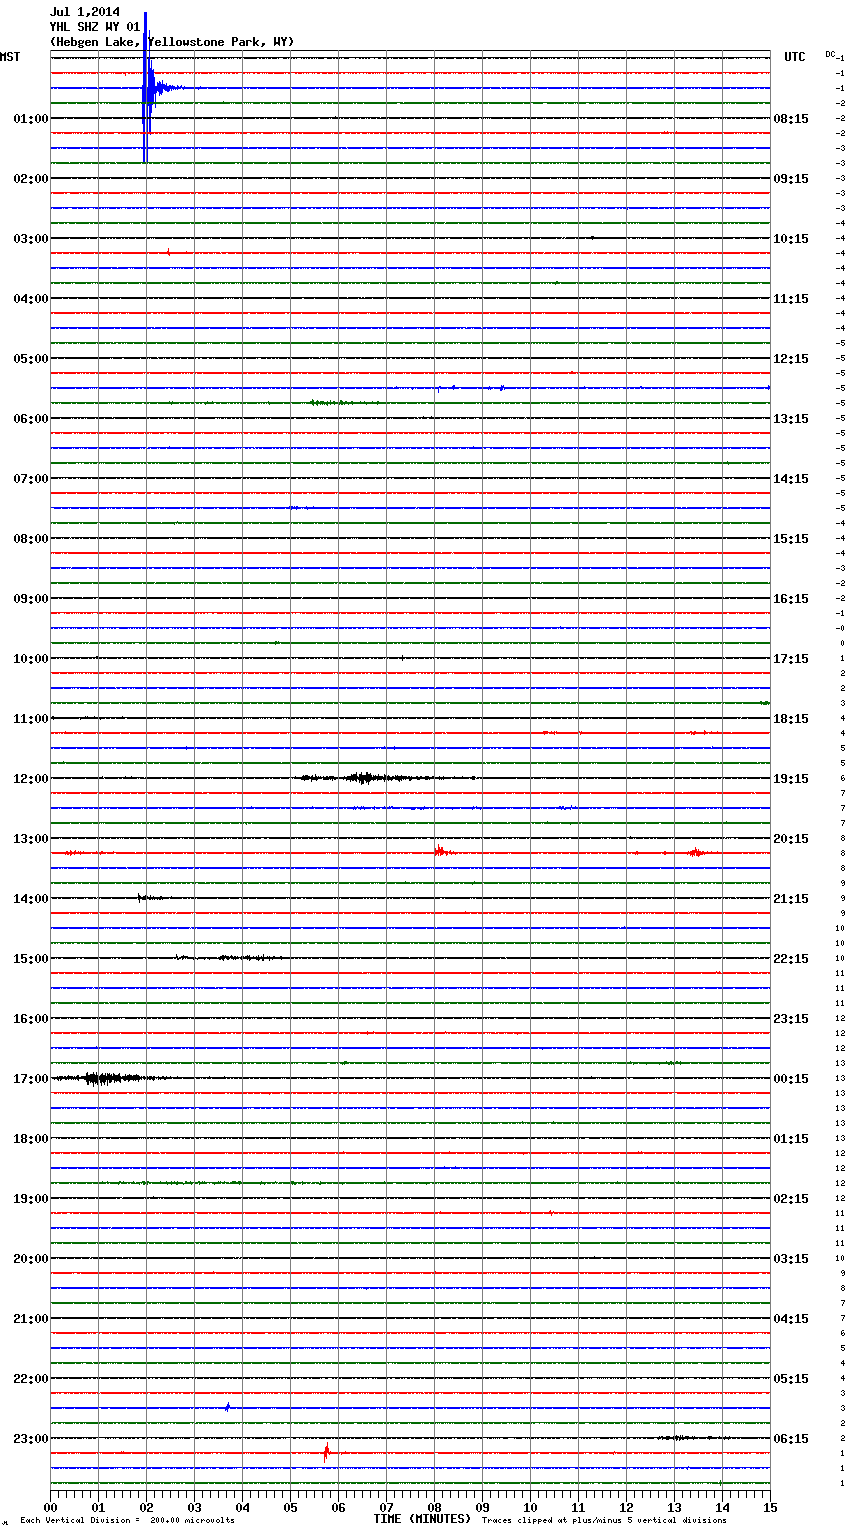Image resolution: width=850 pixels, height=1534 pixels.
Task: Click the 02:15 UTC time label
Action: click(791, 1199)
